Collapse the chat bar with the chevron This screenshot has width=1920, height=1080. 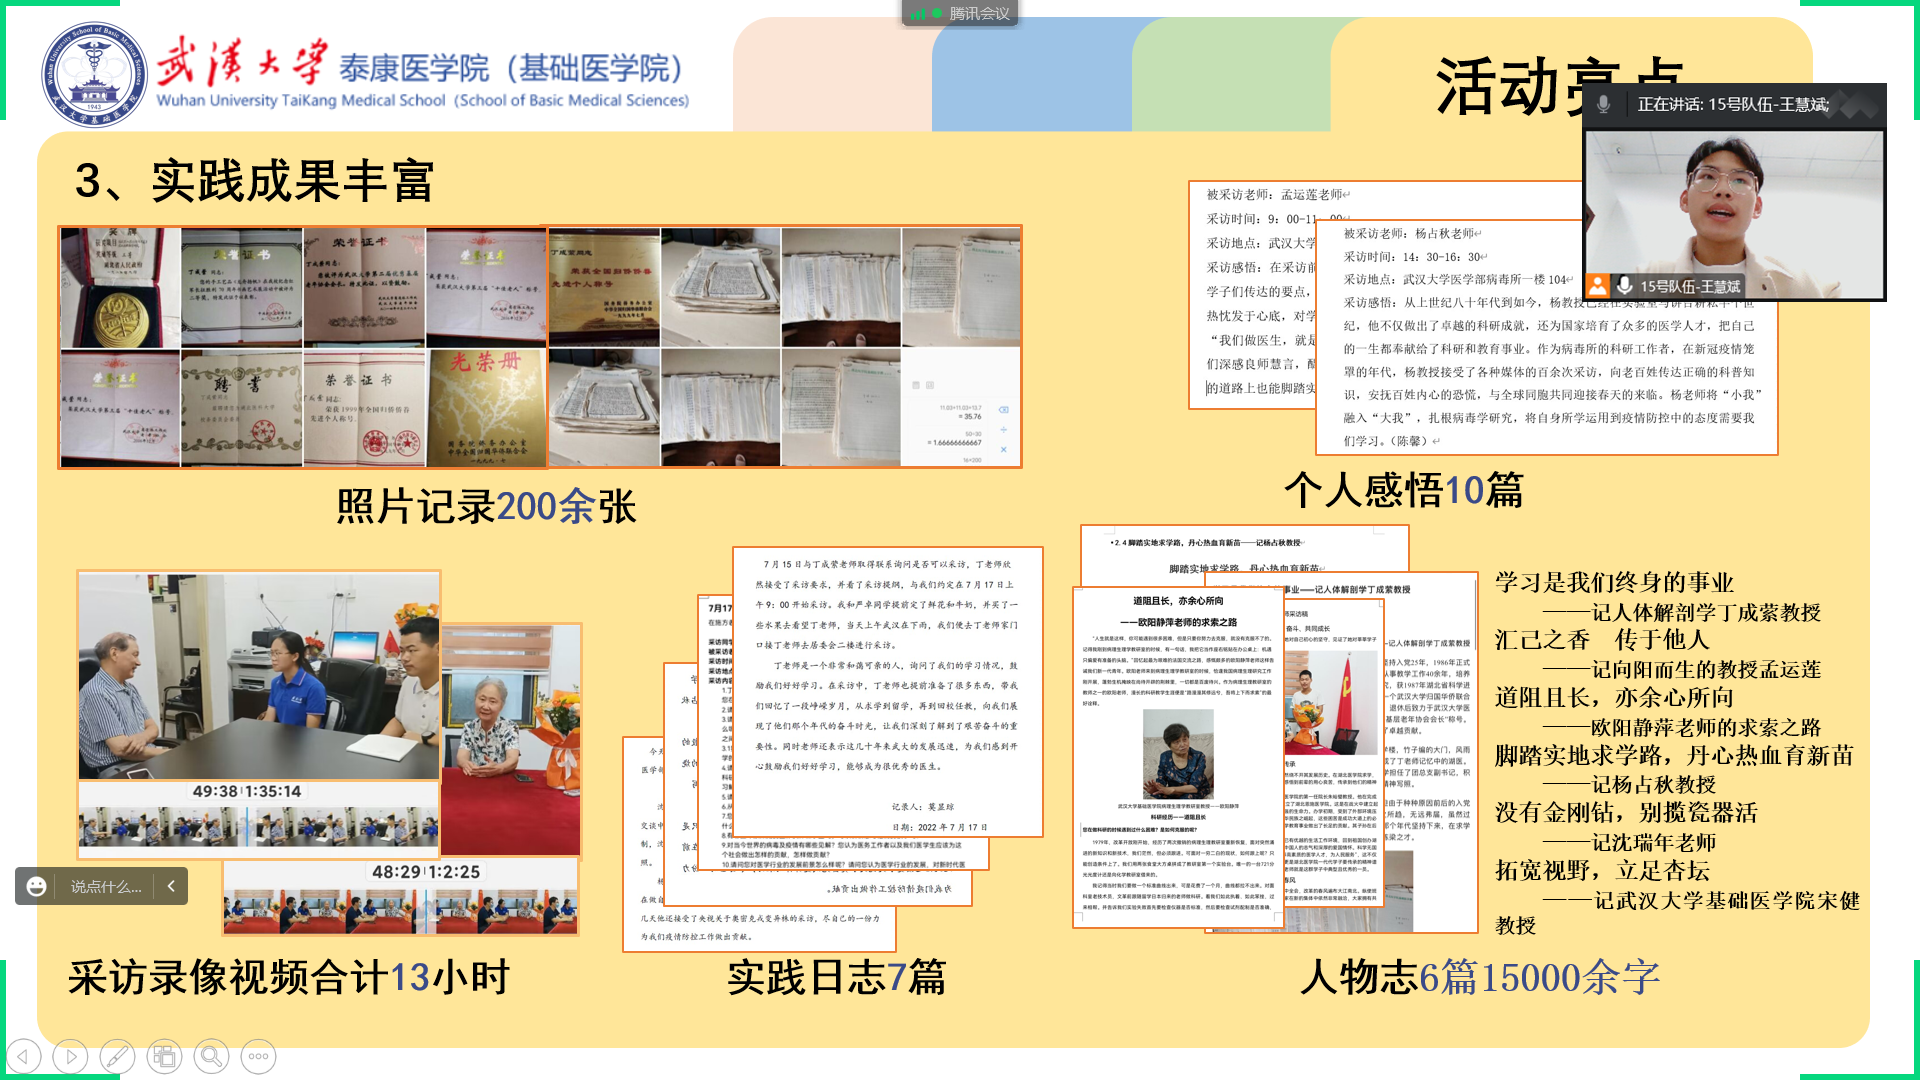(x=171, y=886)
